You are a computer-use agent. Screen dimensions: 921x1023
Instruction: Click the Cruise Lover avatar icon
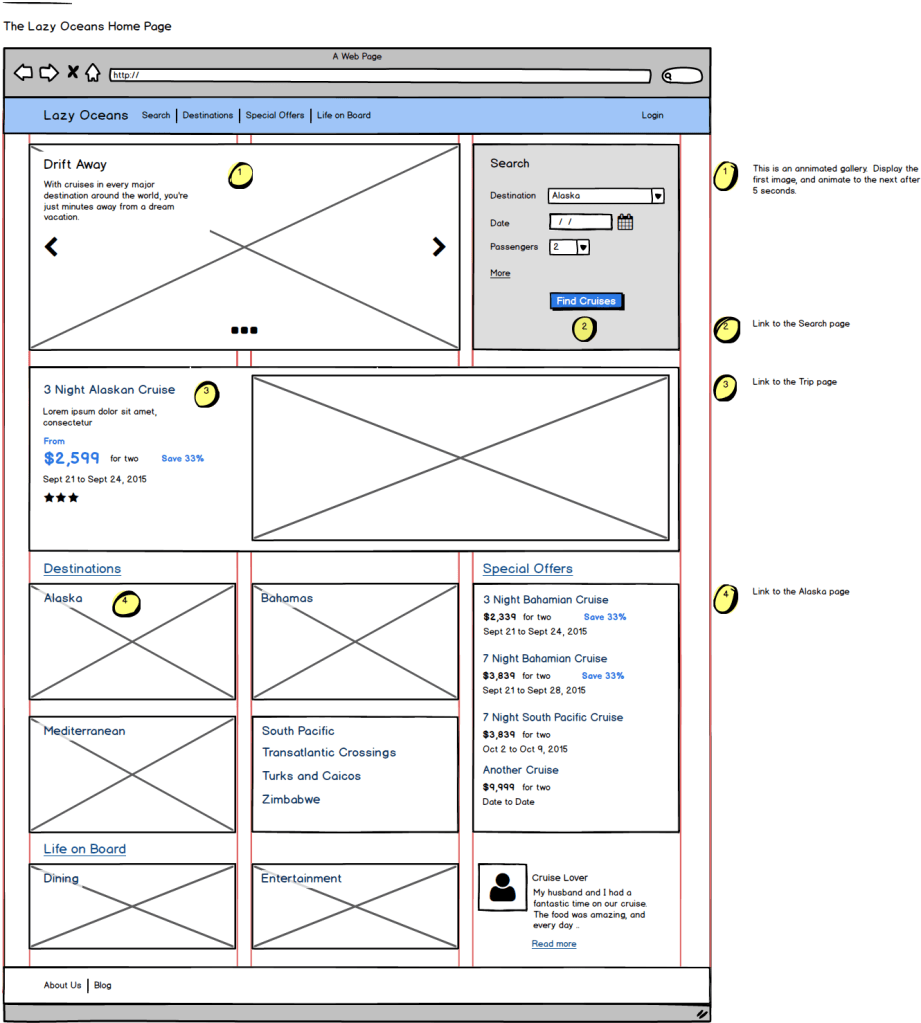tap(502, 887)
